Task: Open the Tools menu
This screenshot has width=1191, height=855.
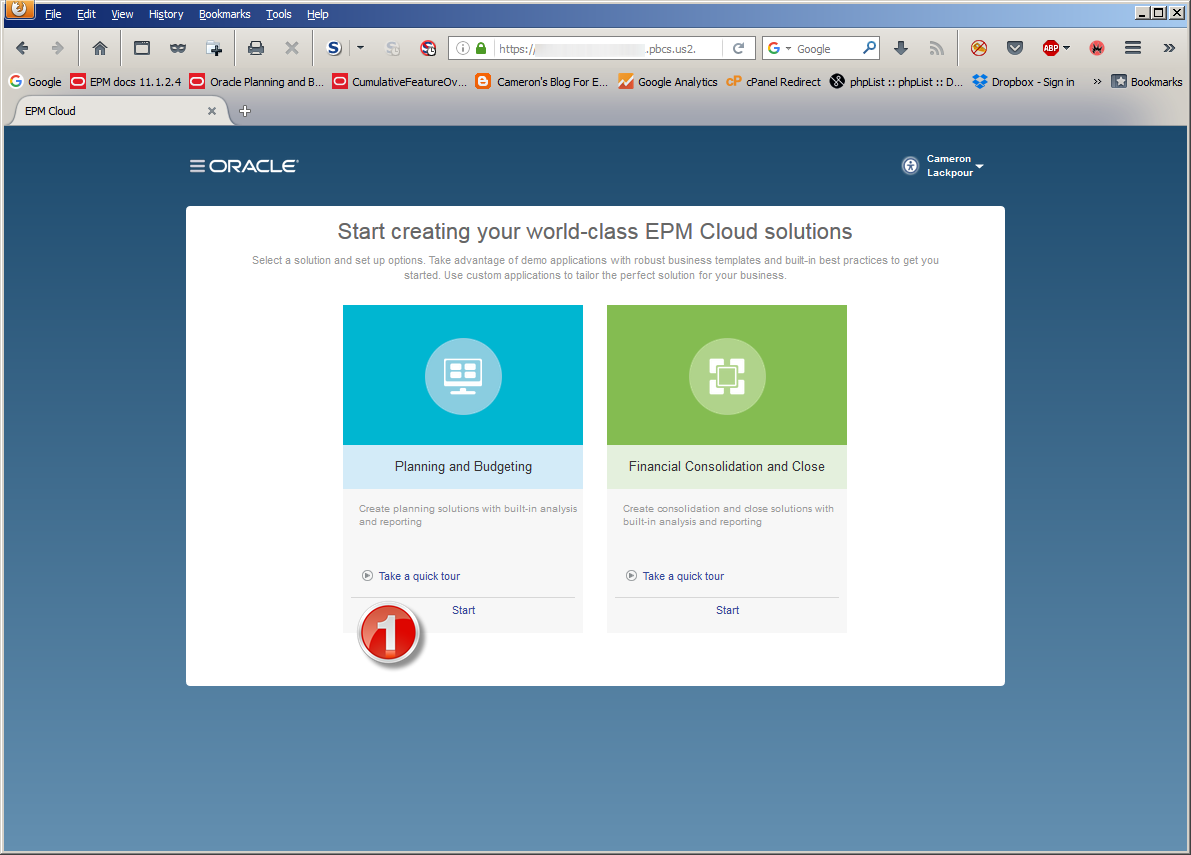Action: [x=279, y=14]
